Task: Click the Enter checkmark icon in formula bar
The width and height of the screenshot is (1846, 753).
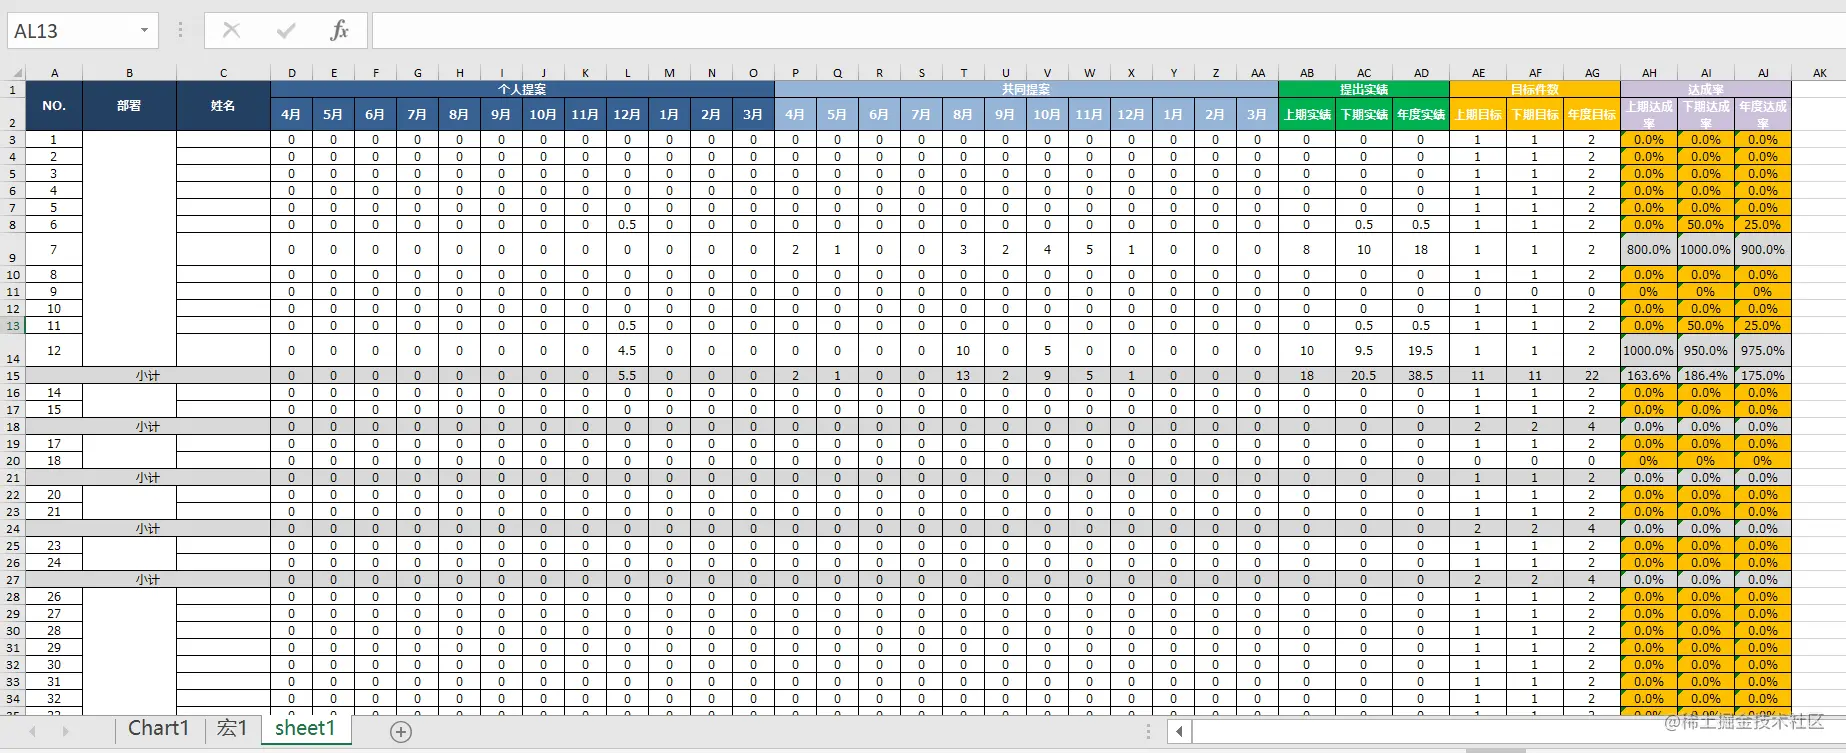Action: tap(286, 31)
